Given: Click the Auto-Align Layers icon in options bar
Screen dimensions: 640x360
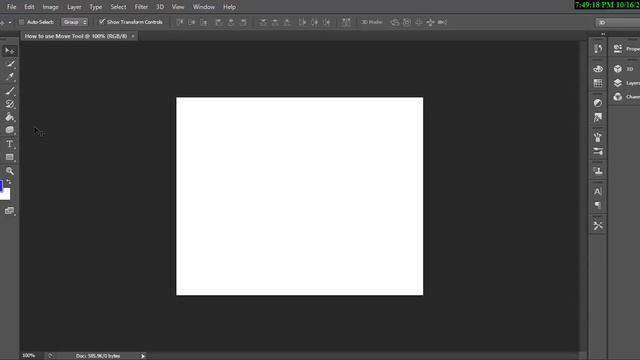Looking at the screenshot, I should pyautogui.click(x=346, y=22).
